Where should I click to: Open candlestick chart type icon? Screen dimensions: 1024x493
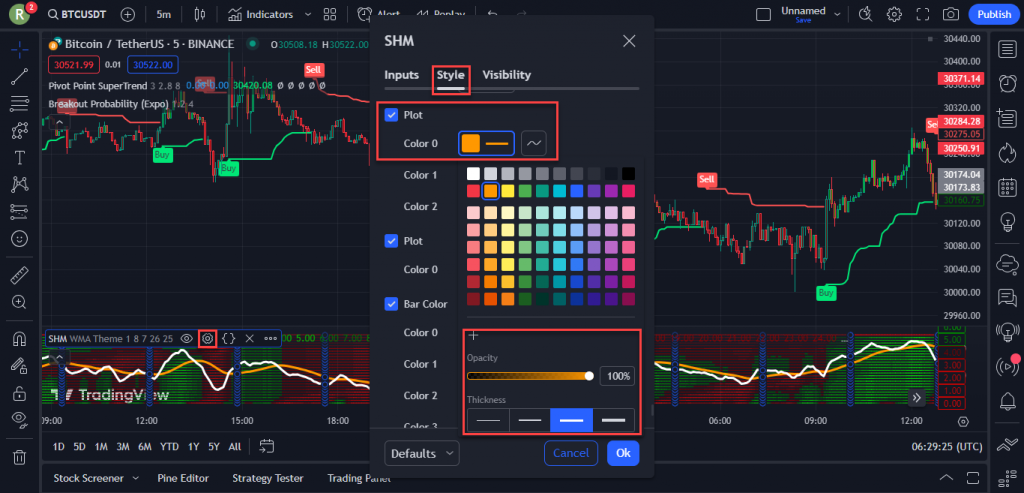tap(200, 14)
